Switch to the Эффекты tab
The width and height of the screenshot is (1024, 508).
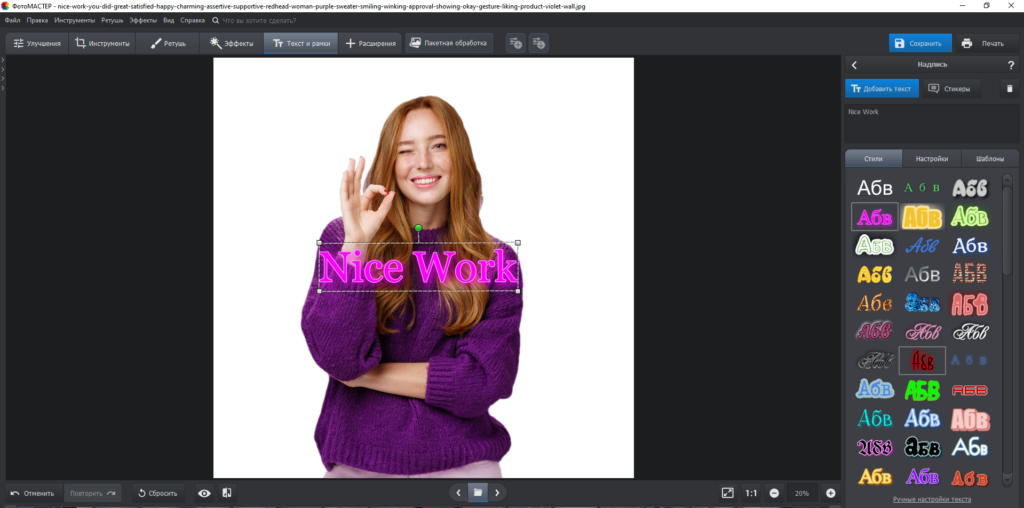coord(231,44)
